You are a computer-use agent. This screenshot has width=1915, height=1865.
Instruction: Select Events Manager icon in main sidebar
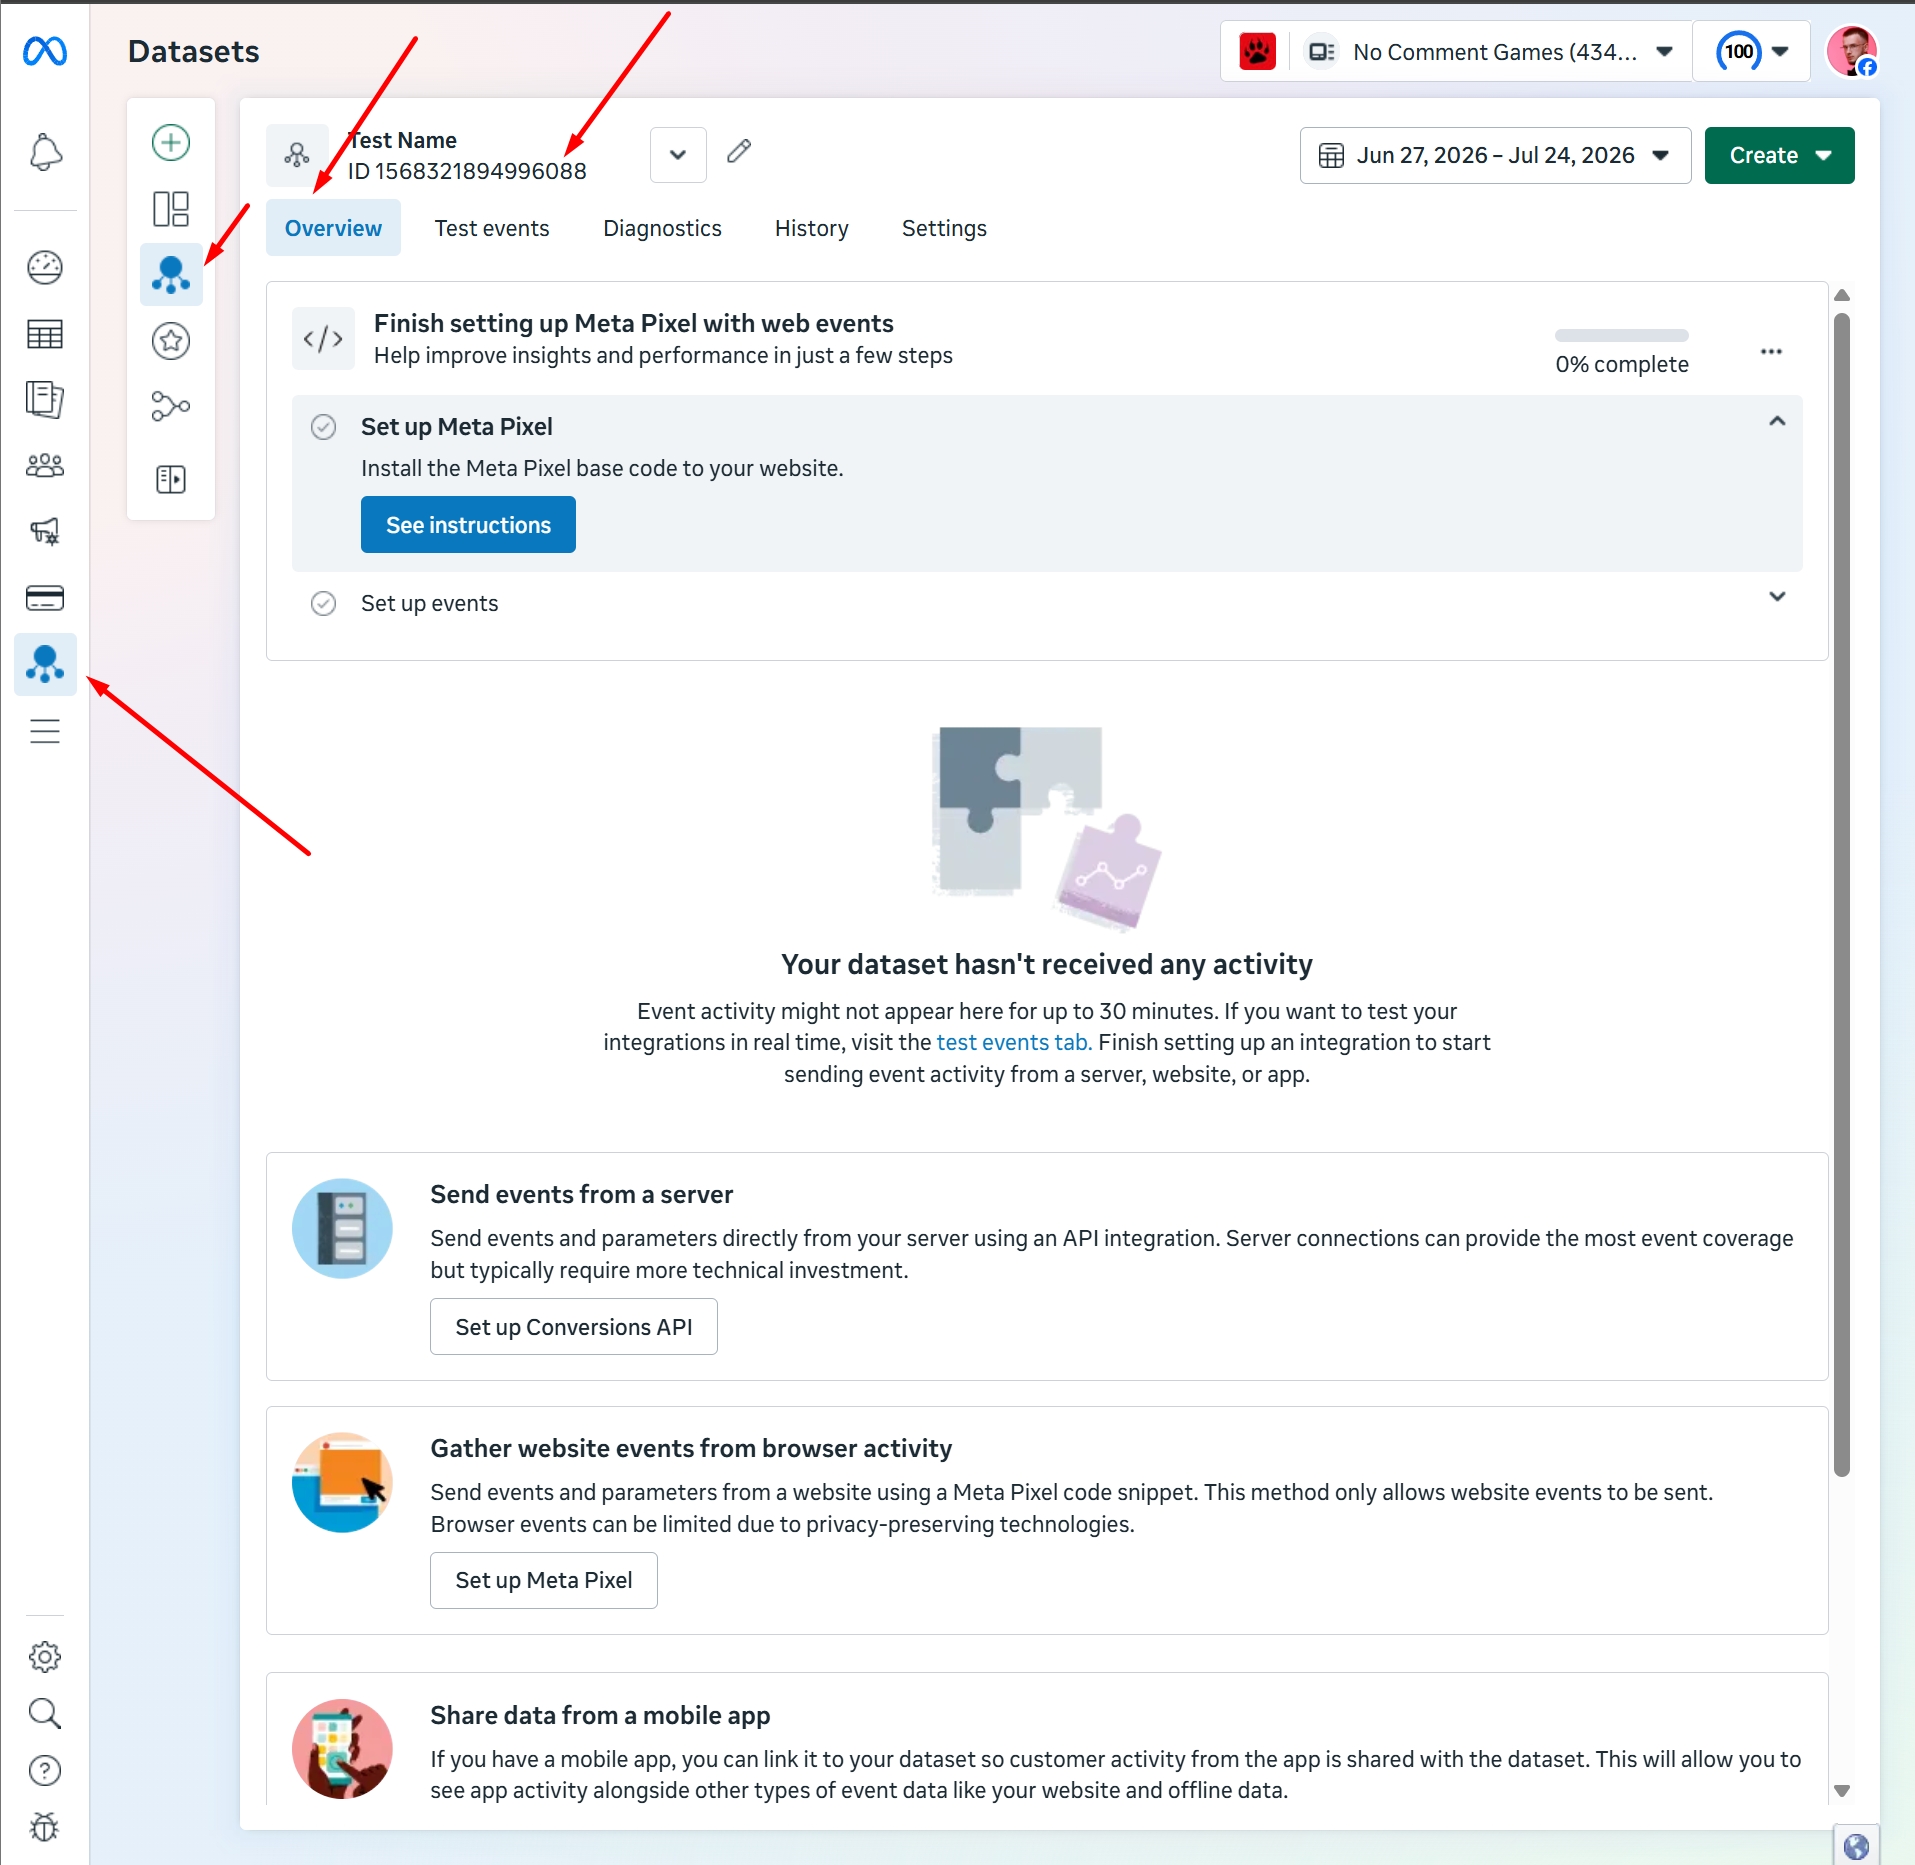click(x=45, y=664)
